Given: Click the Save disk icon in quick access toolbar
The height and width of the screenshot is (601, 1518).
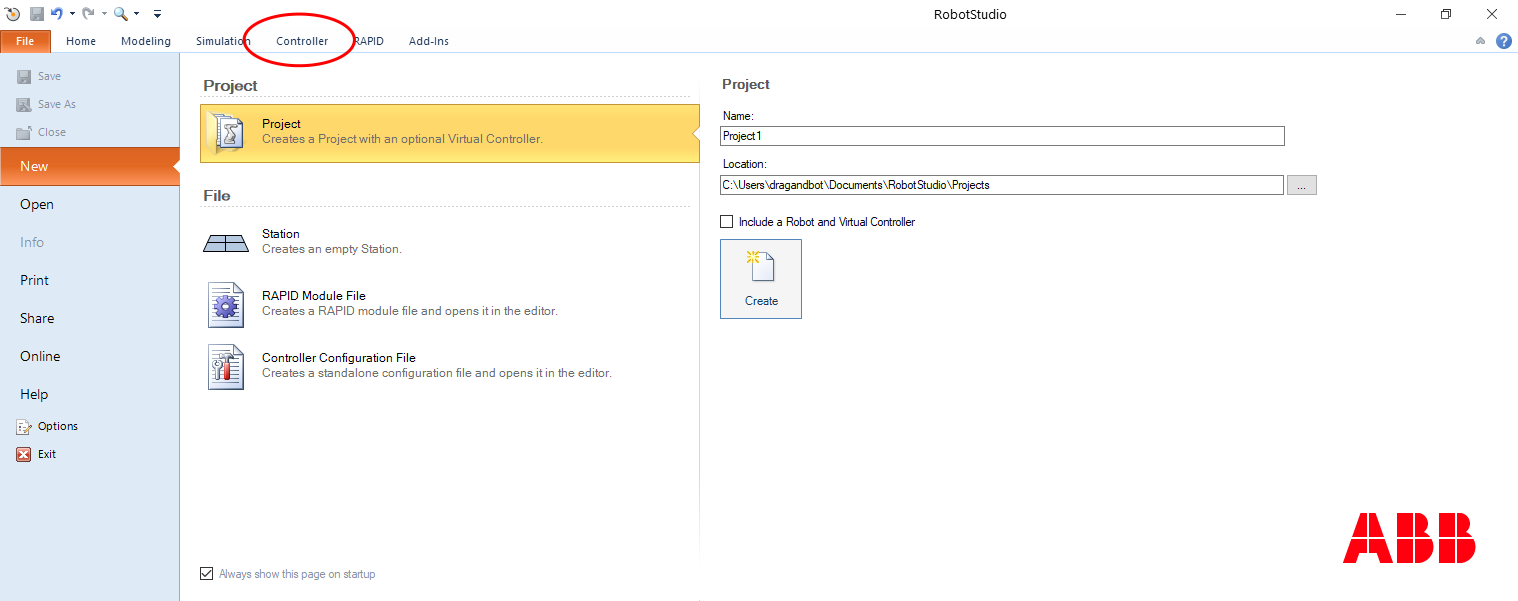Looking at the screenshot, I should 36,14.
